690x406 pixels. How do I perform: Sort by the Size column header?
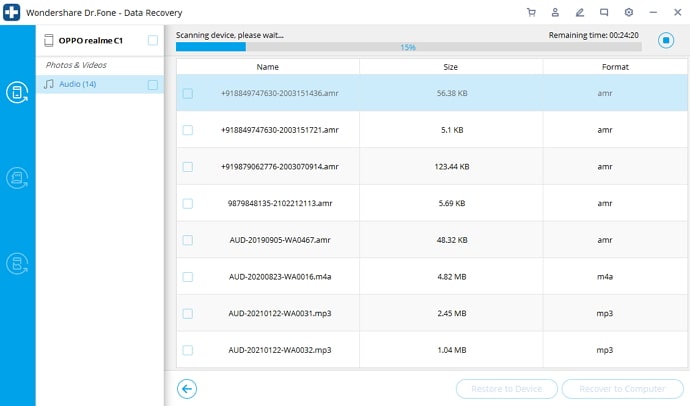(451, 67)
